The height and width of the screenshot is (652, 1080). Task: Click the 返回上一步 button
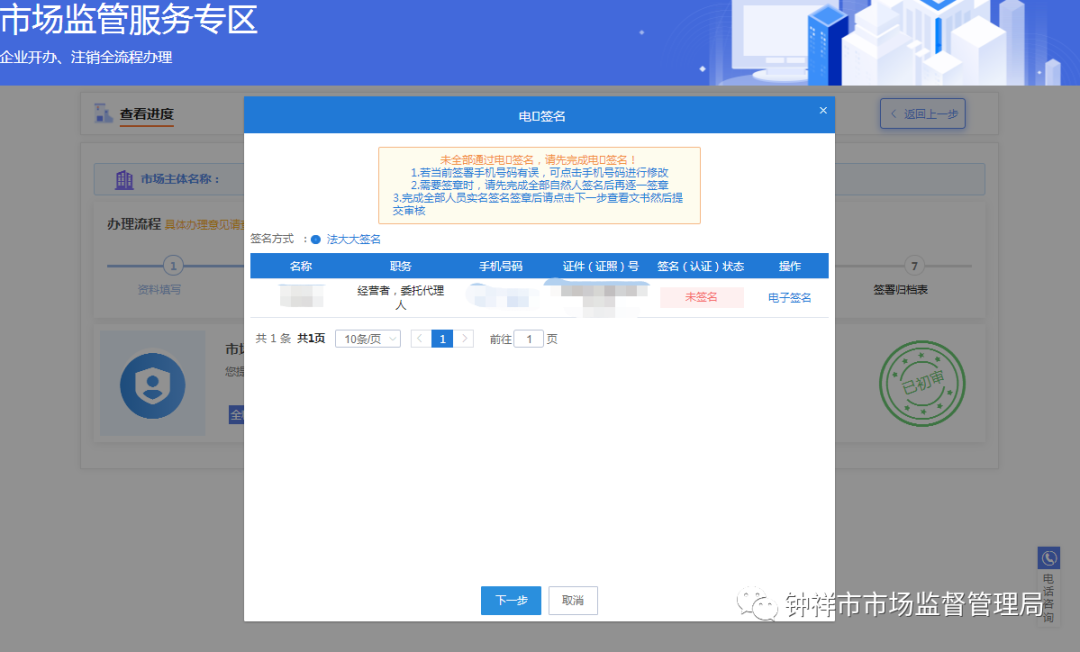coord(922,113)
